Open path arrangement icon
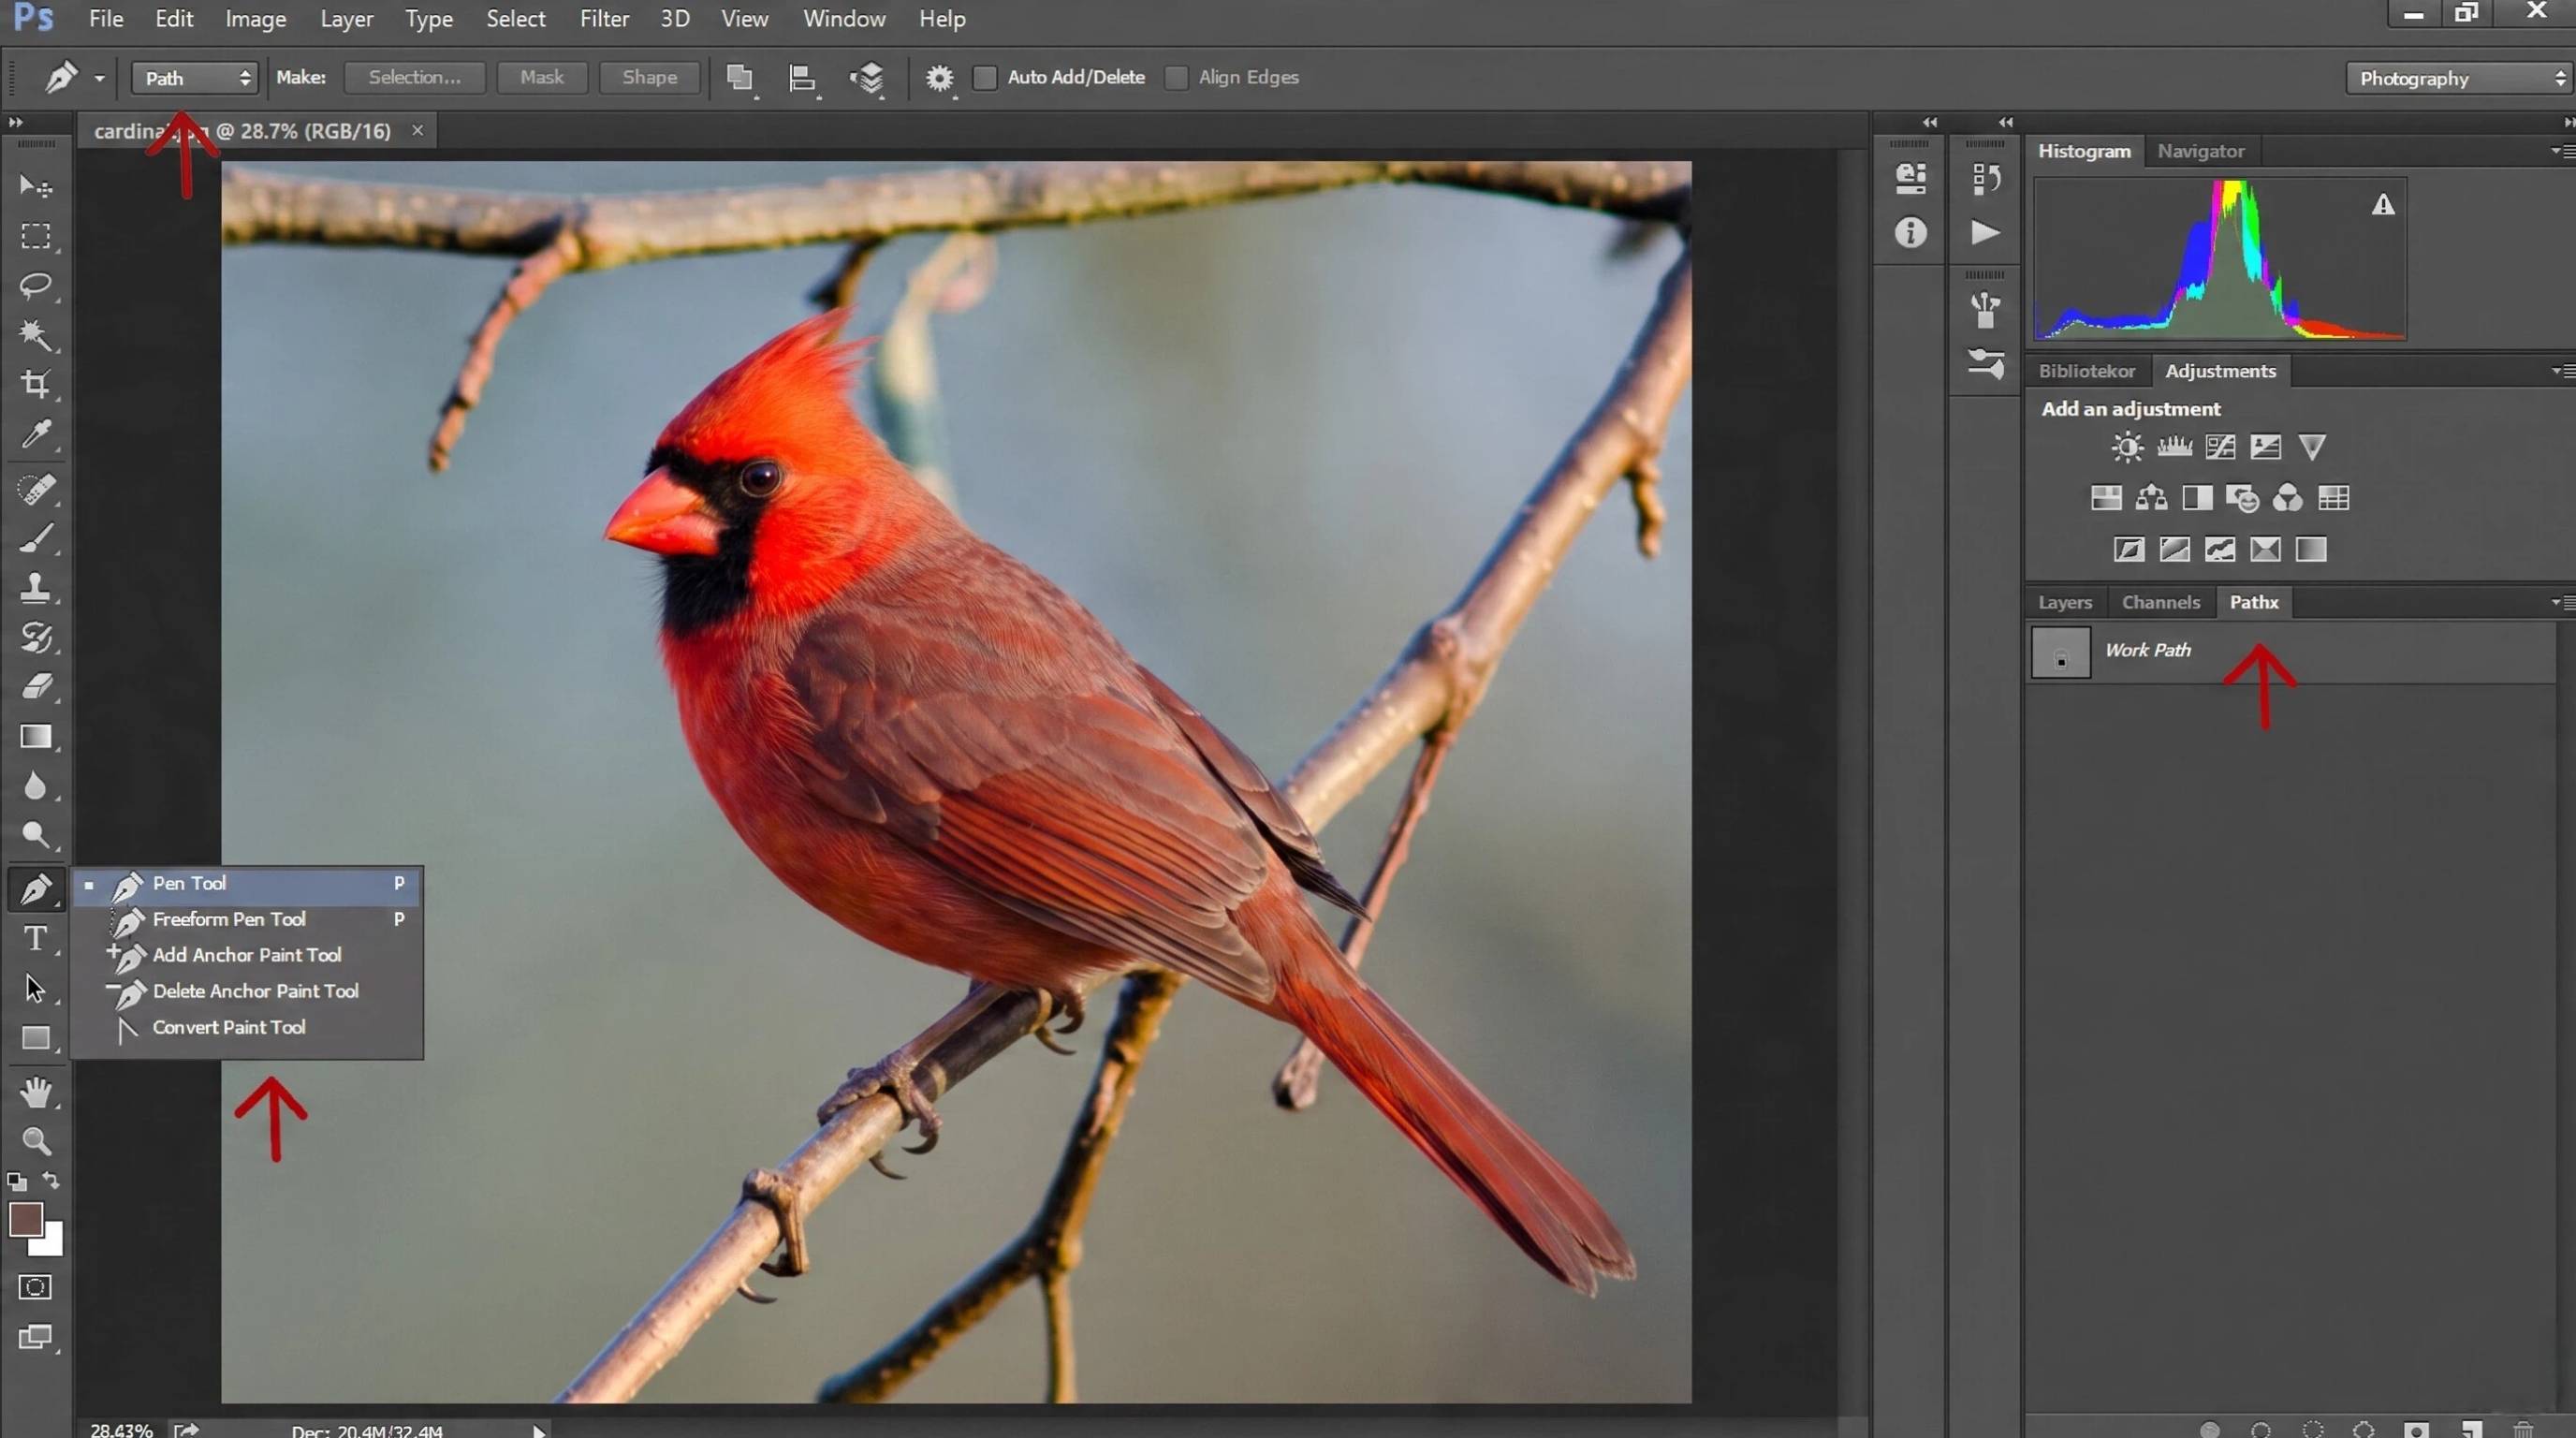The image size is (2576, 1438). click(867, 78)
